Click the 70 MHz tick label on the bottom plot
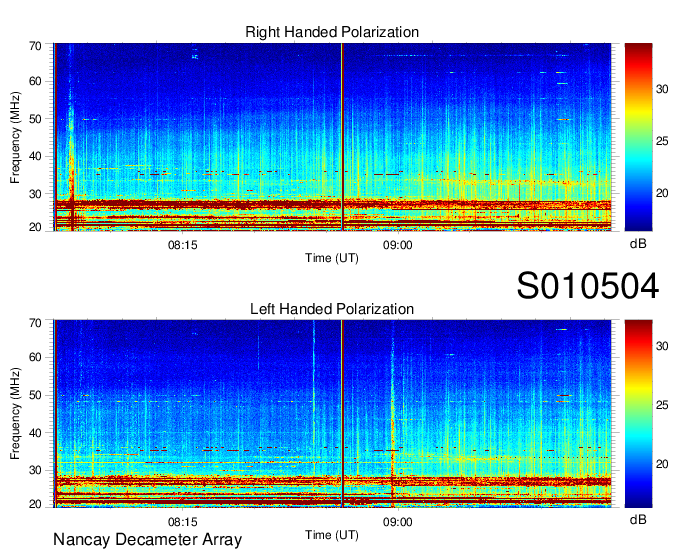This screenshot has height=552, width=680. coord(35,323)
